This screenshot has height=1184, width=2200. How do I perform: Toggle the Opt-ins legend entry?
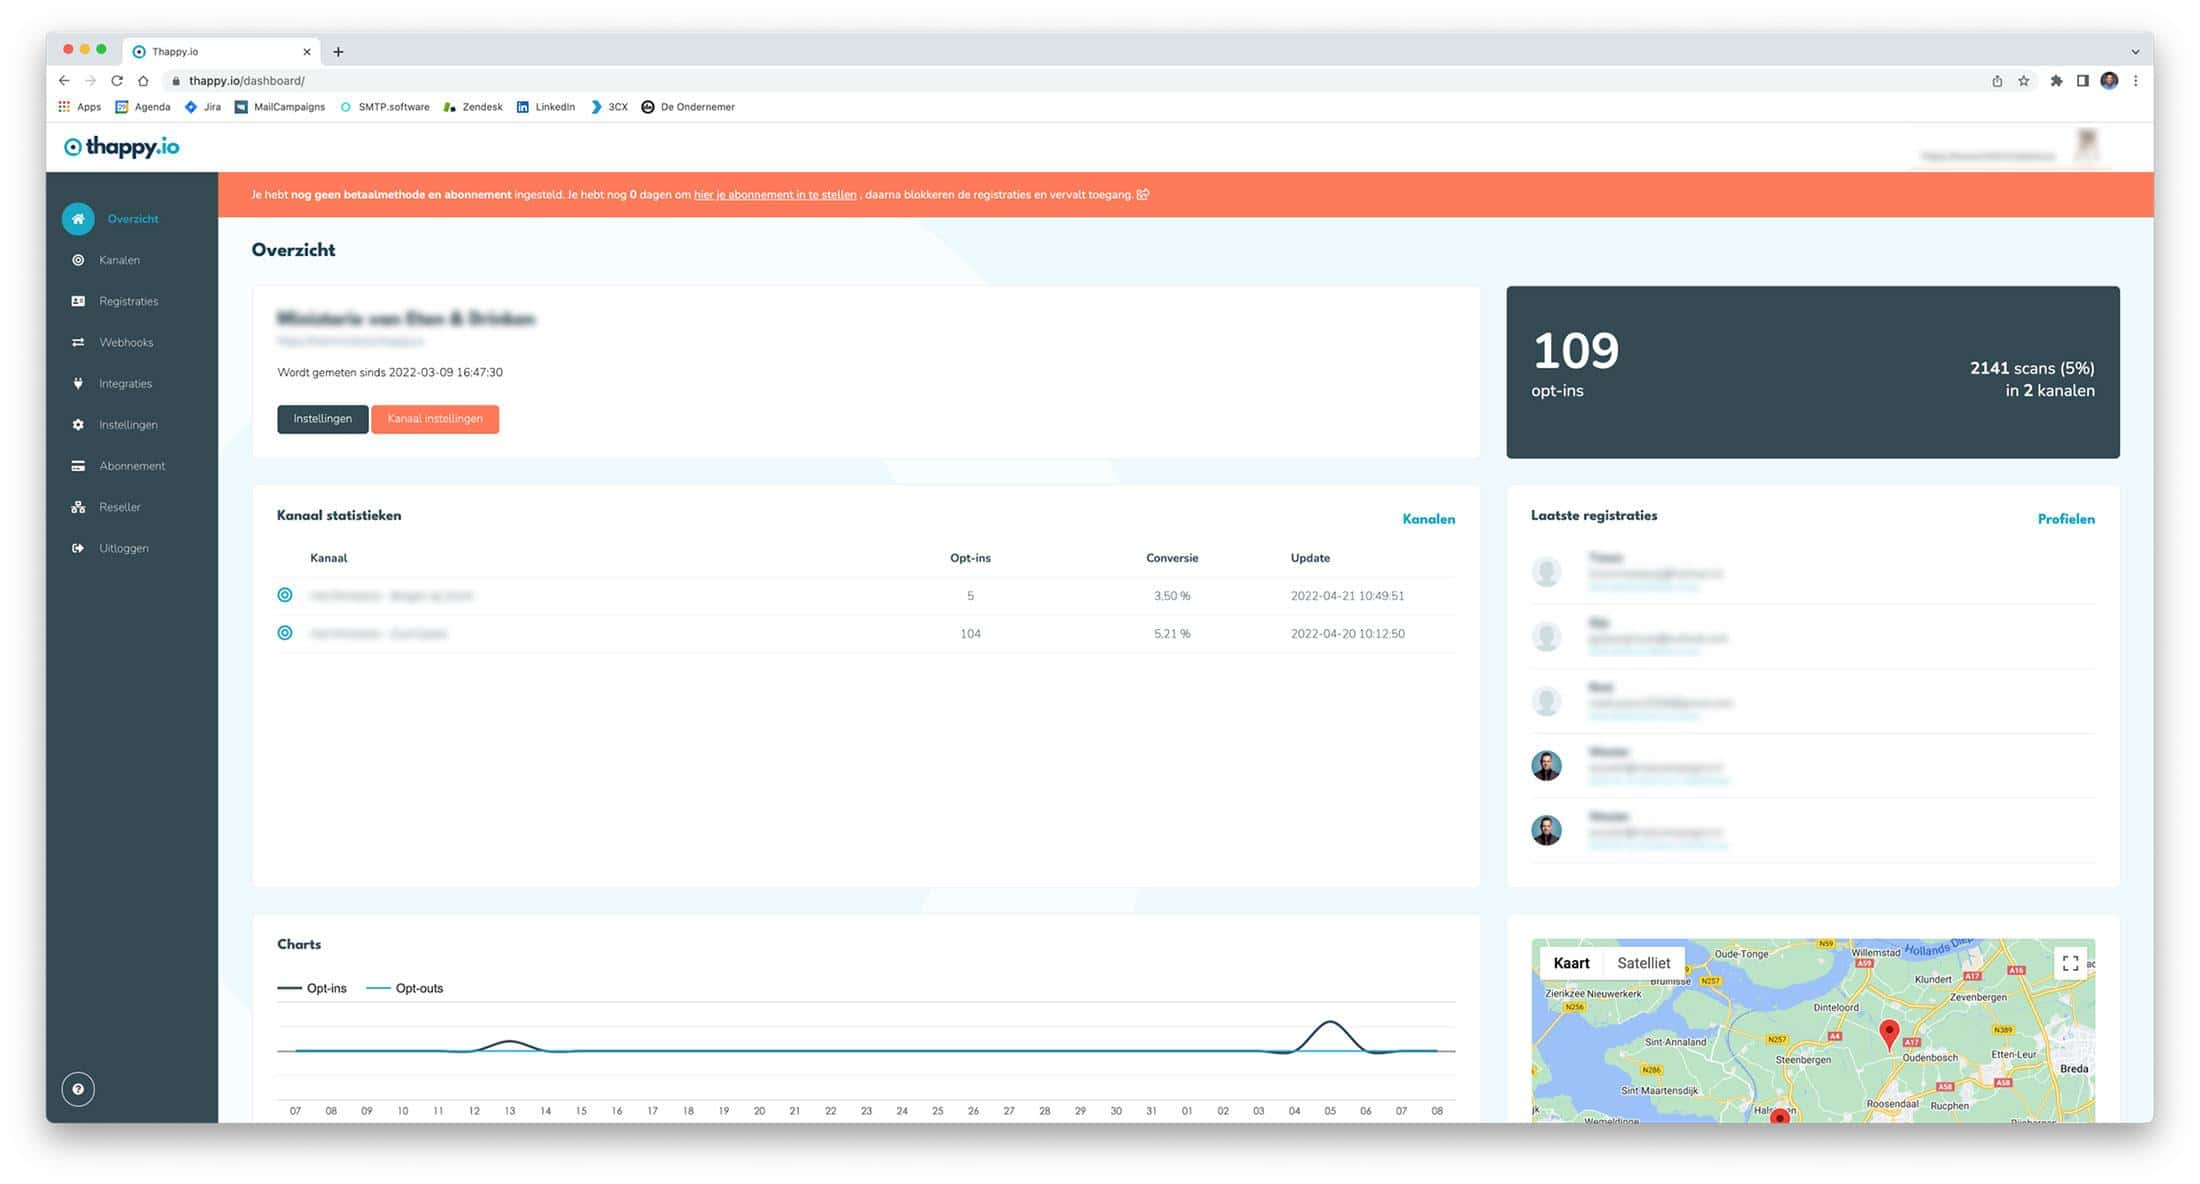[312, 988]
